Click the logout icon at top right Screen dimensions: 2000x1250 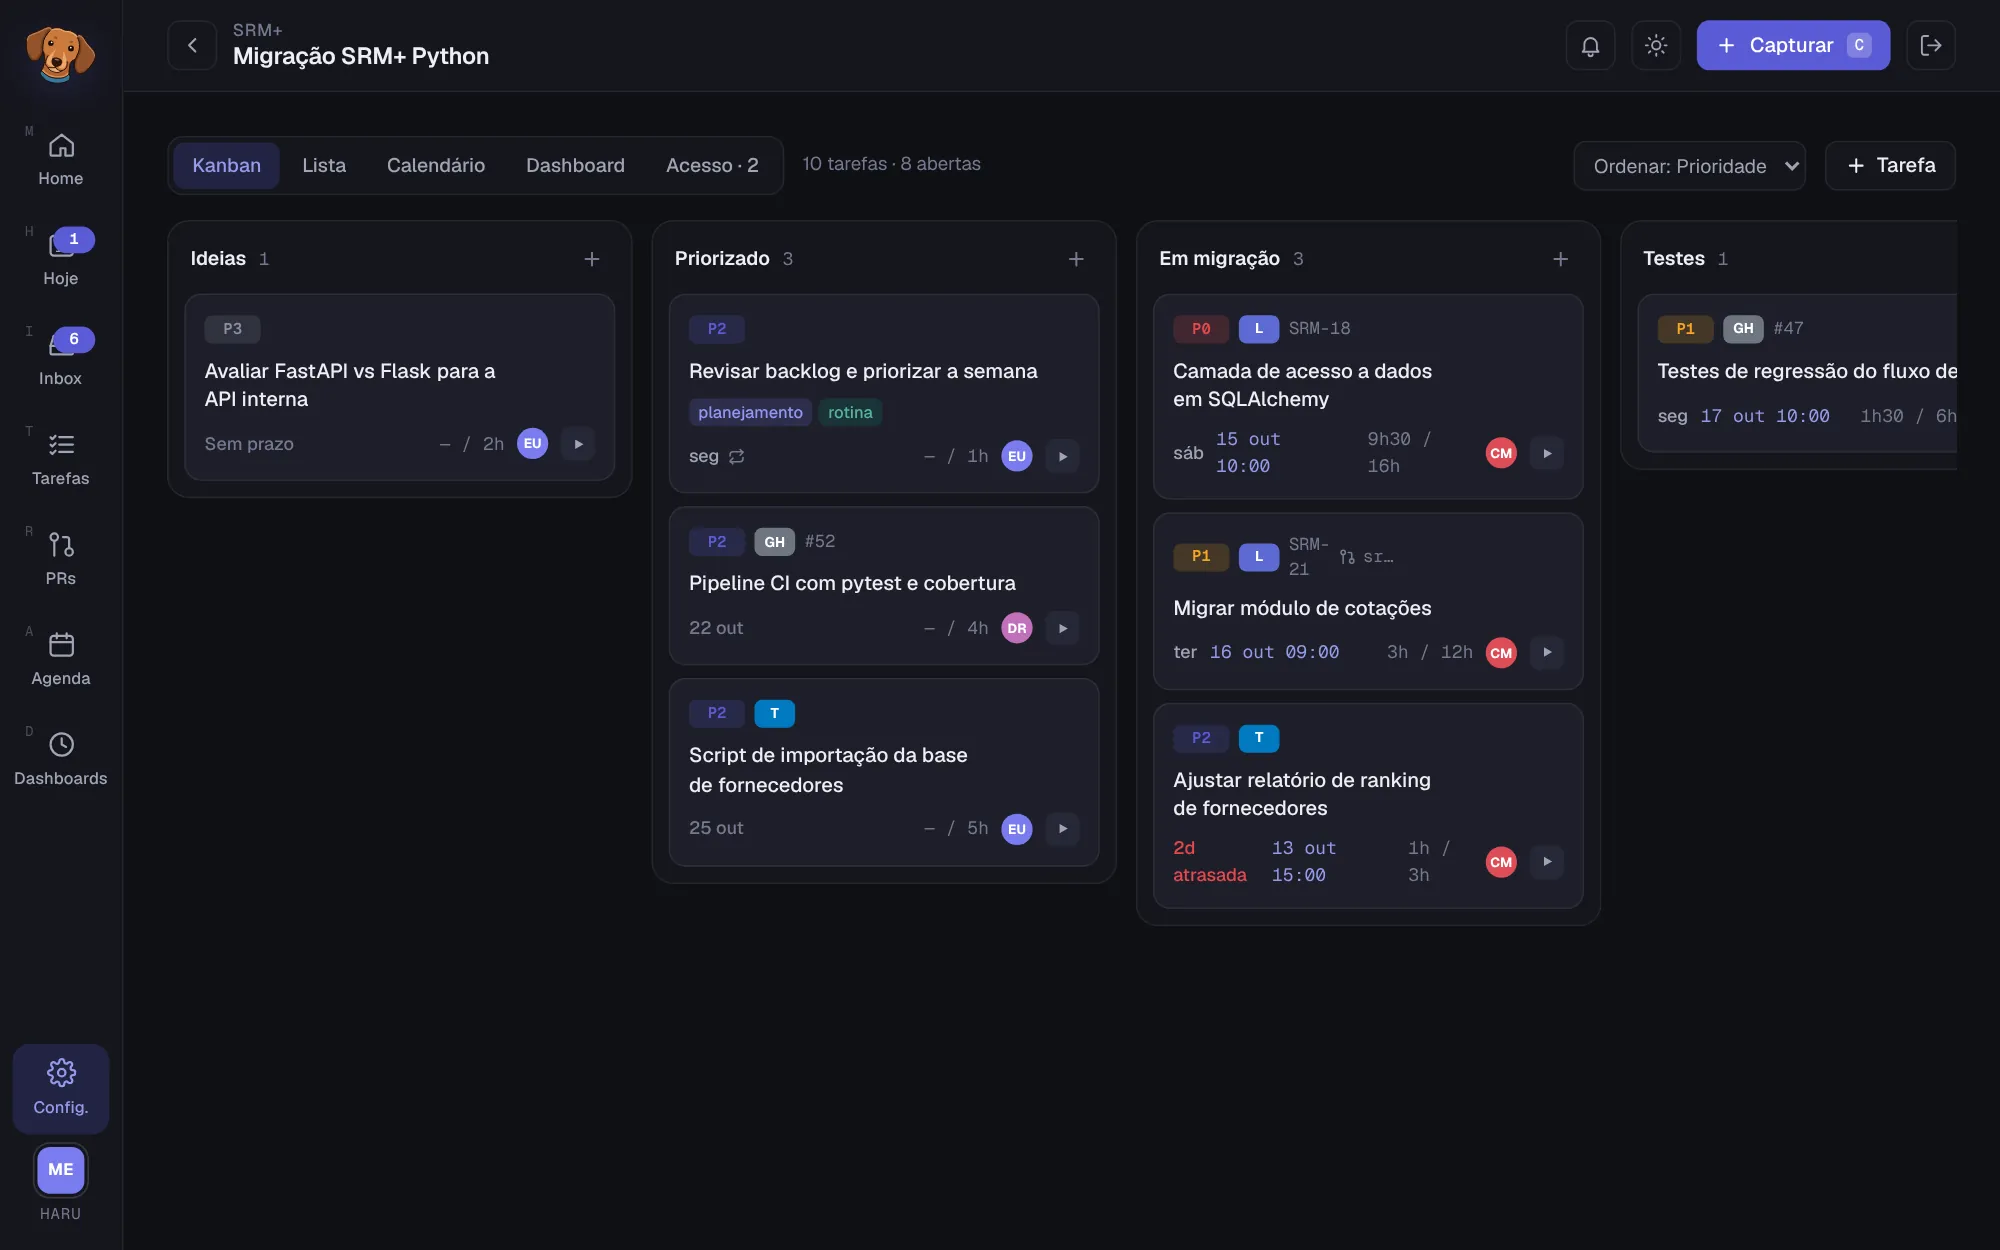point(1931,45)
